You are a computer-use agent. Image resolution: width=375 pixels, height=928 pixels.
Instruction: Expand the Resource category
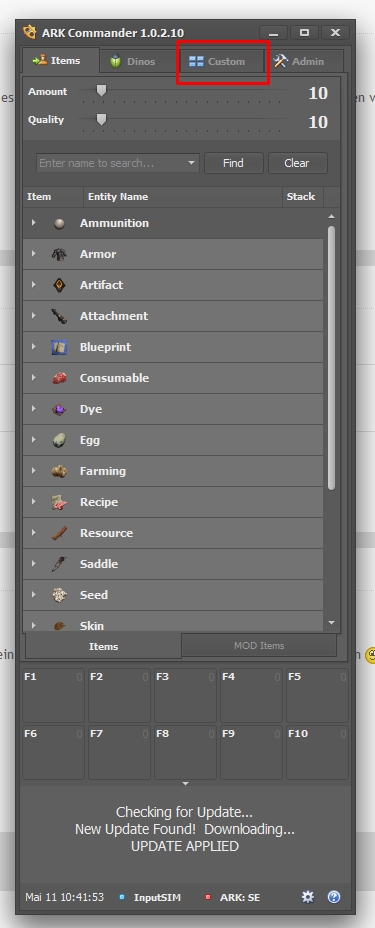point(34,533)
